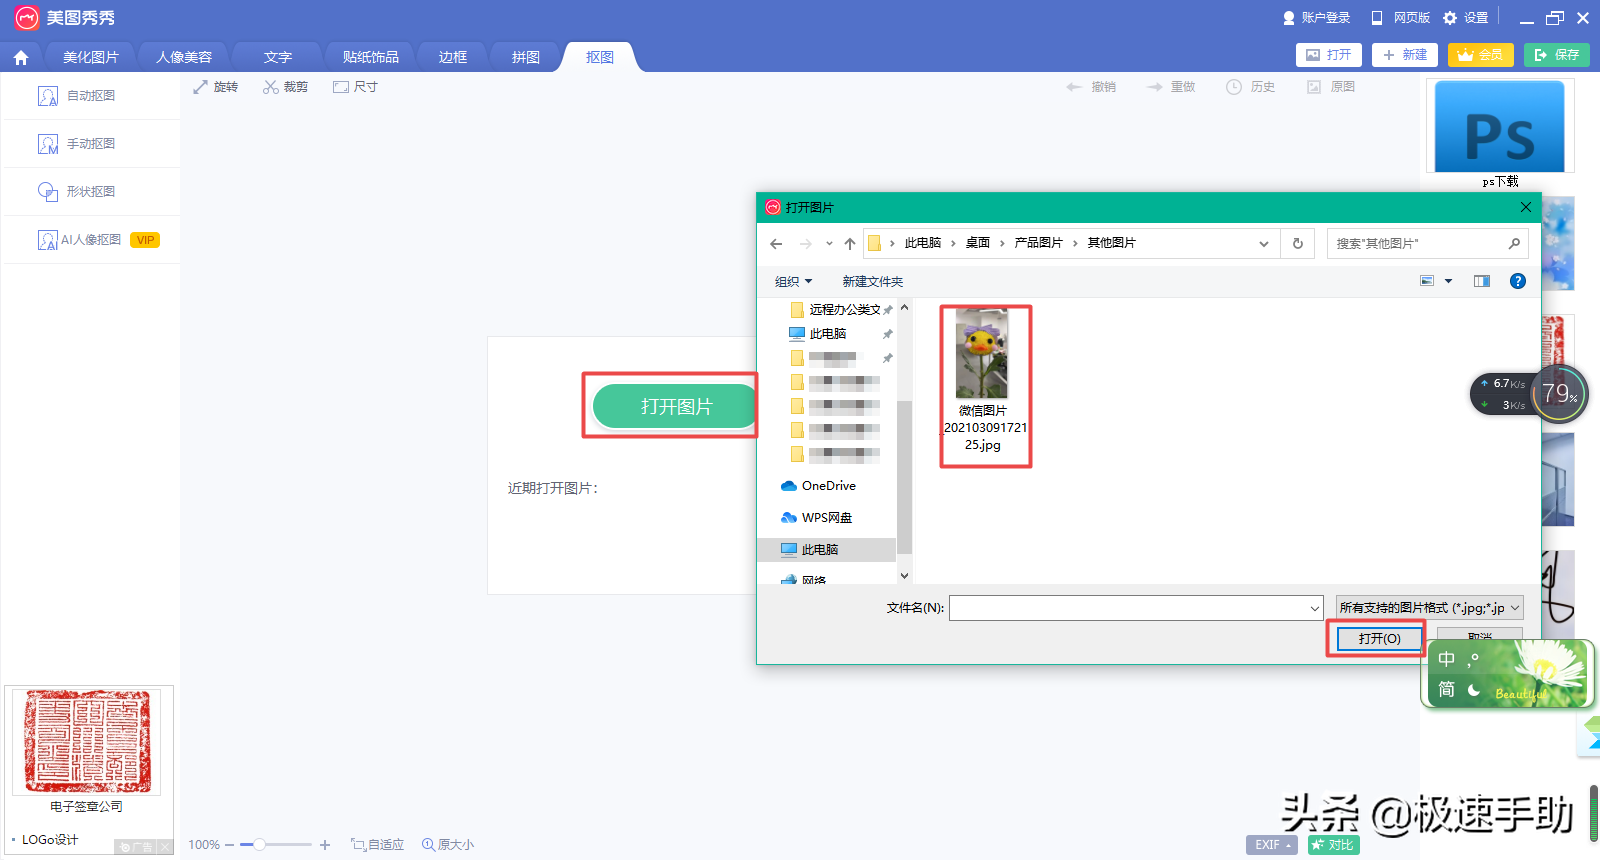
Task: Expand the 组织 organize dropdown
Action: click(793, 282)
